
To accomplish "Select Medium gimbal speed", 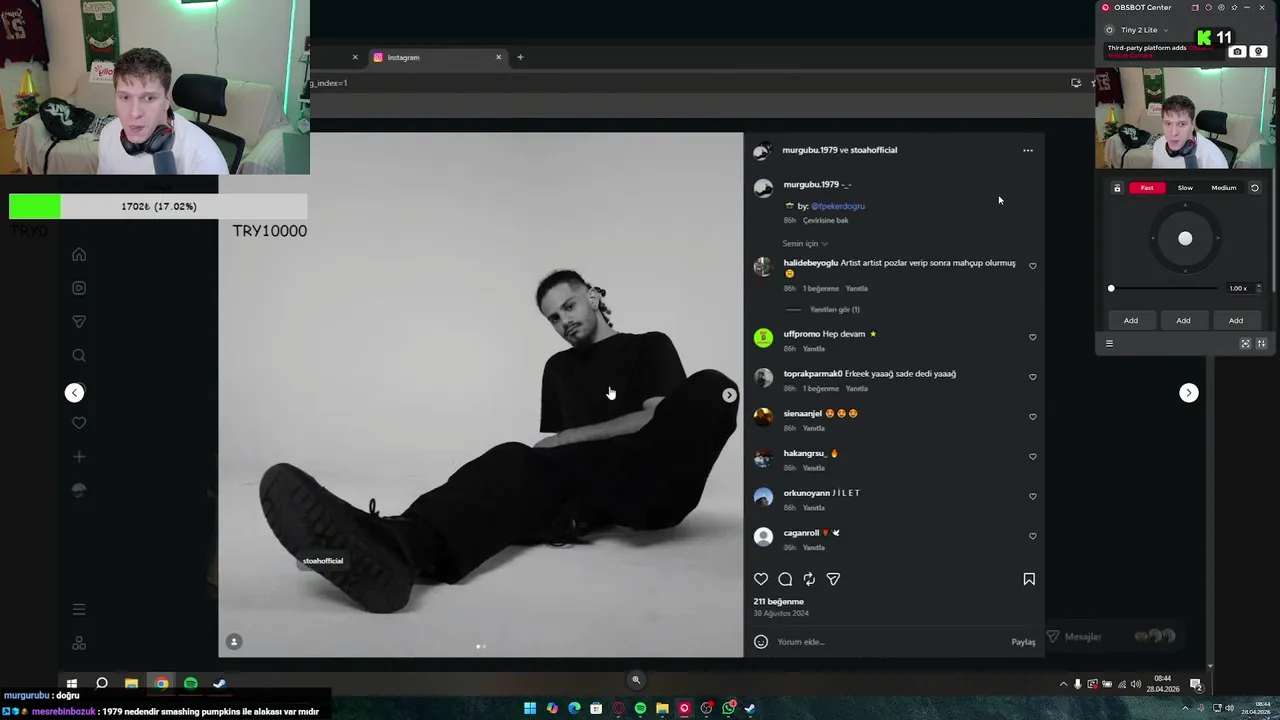I will 1224,188.
